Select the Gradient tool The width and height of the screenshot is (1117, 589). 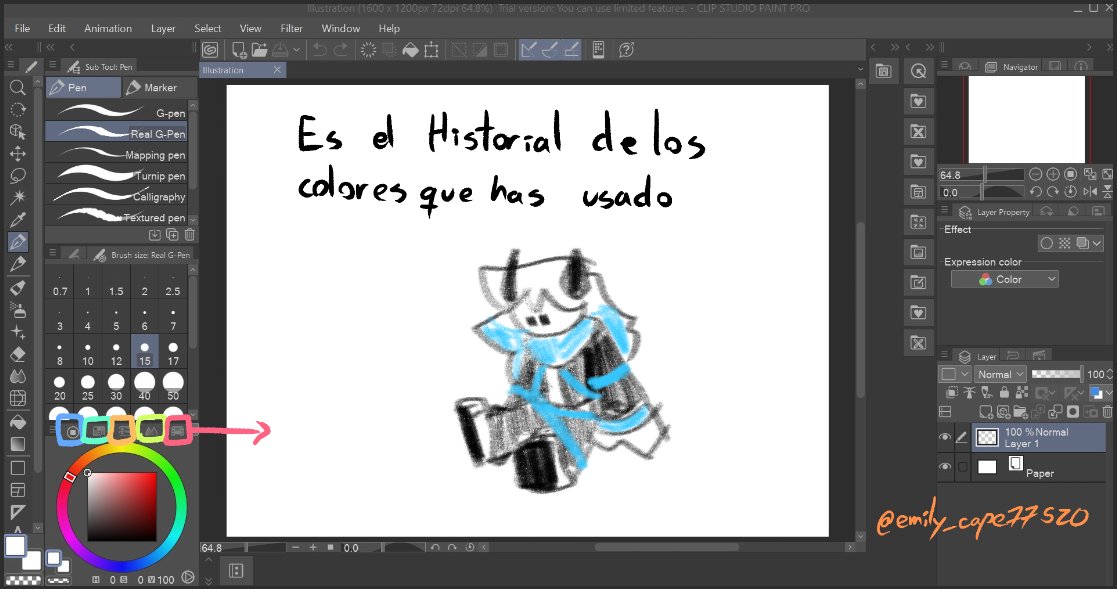(18, 444)
